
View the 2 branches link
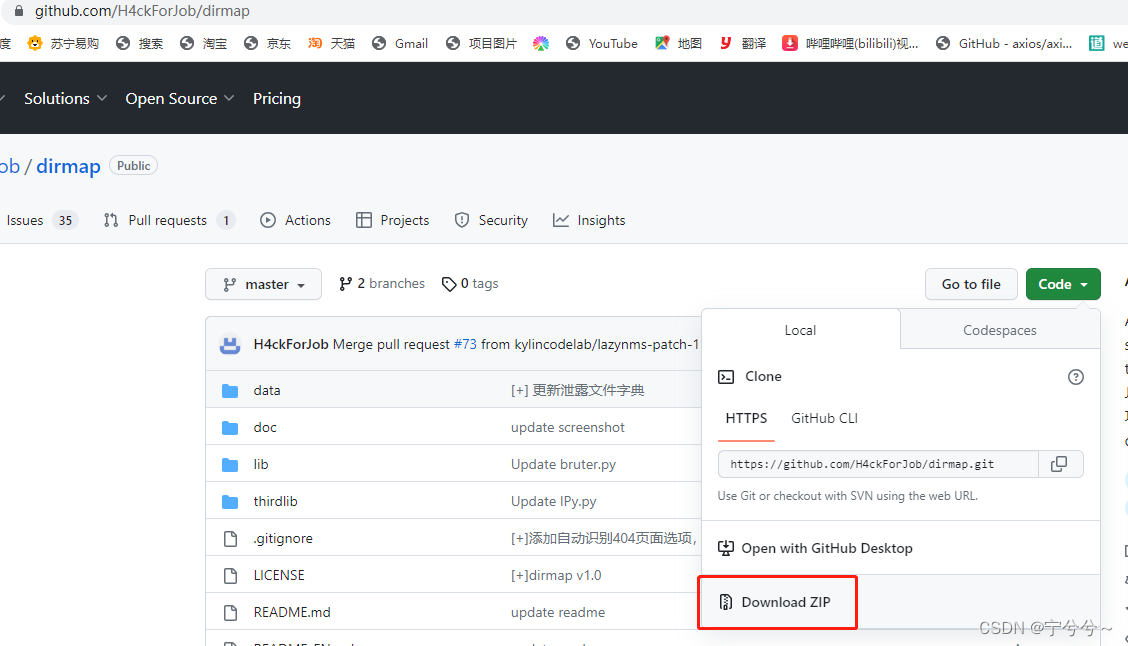pyautogui.click(x=382, y=283)
